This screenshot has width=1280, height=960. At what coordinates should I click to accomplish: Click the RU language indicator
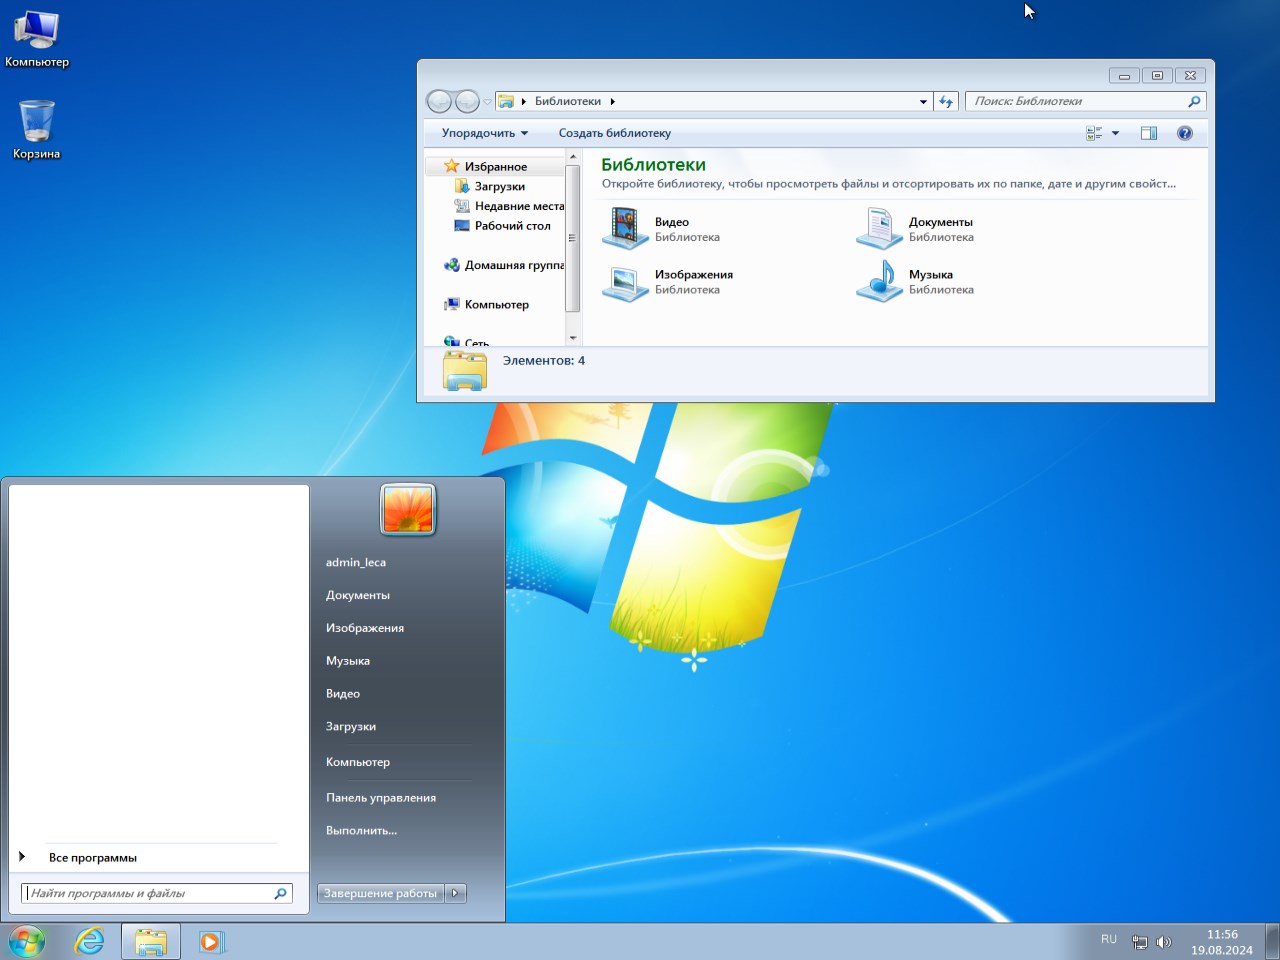[1109, 940]
